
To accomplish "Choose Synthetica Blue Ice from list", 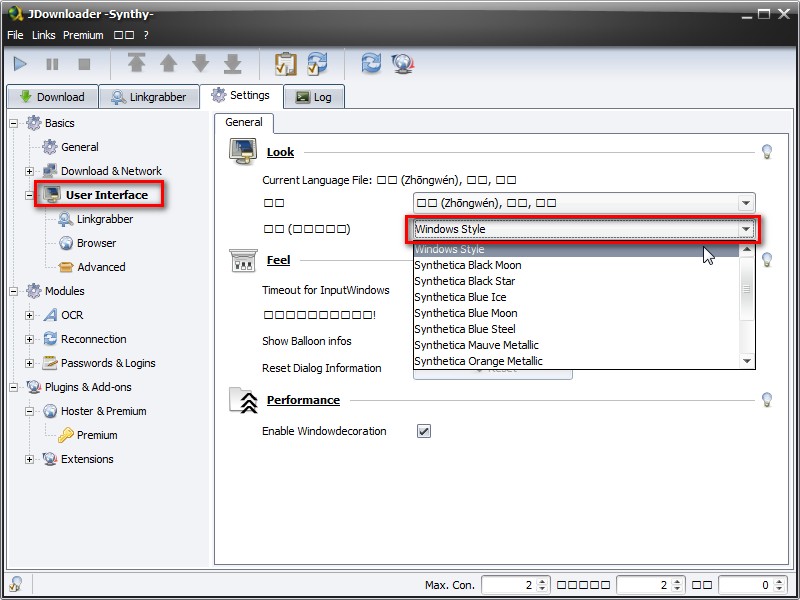I will (460, 297).
